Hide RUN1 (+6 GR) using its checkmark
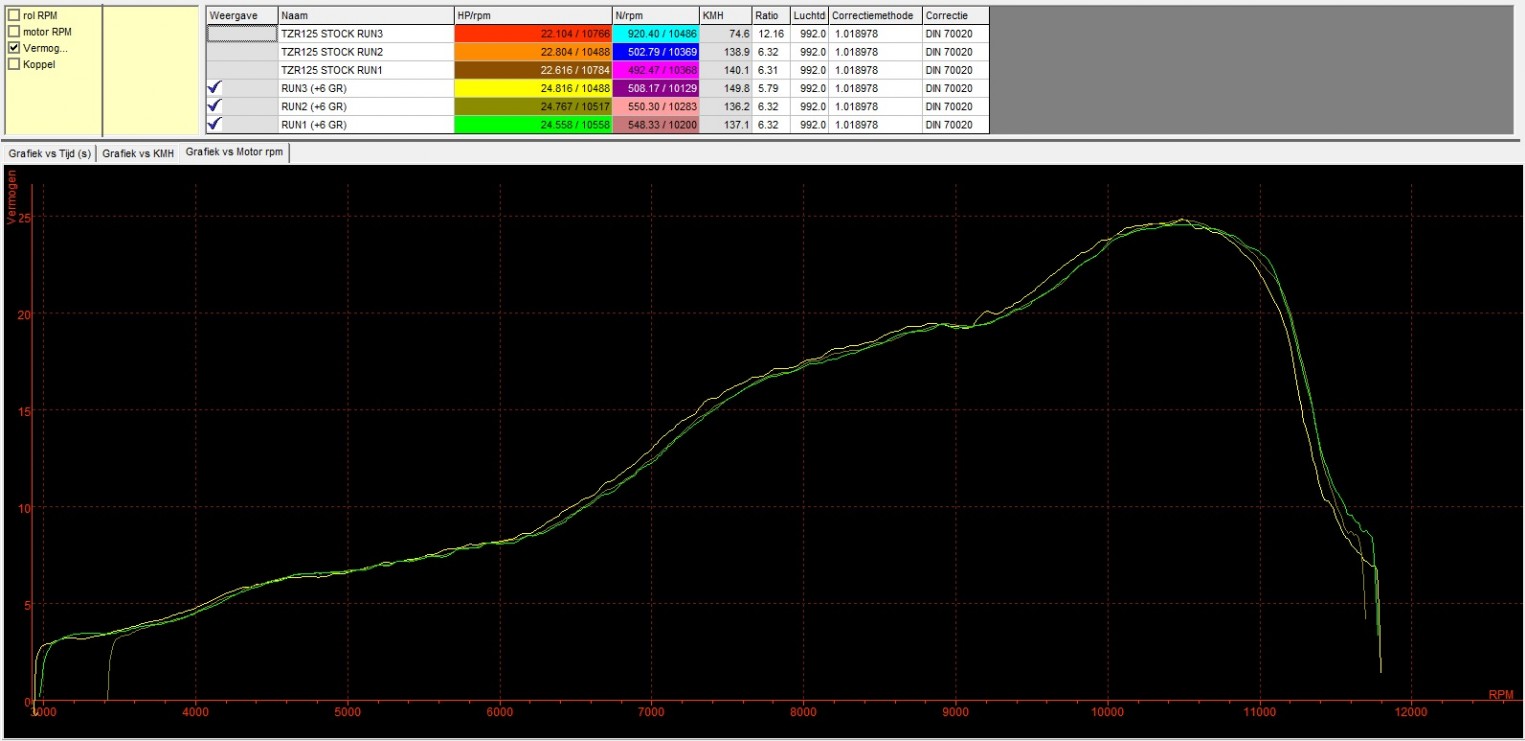The image size is (1525, 741). tap(214, 124)
